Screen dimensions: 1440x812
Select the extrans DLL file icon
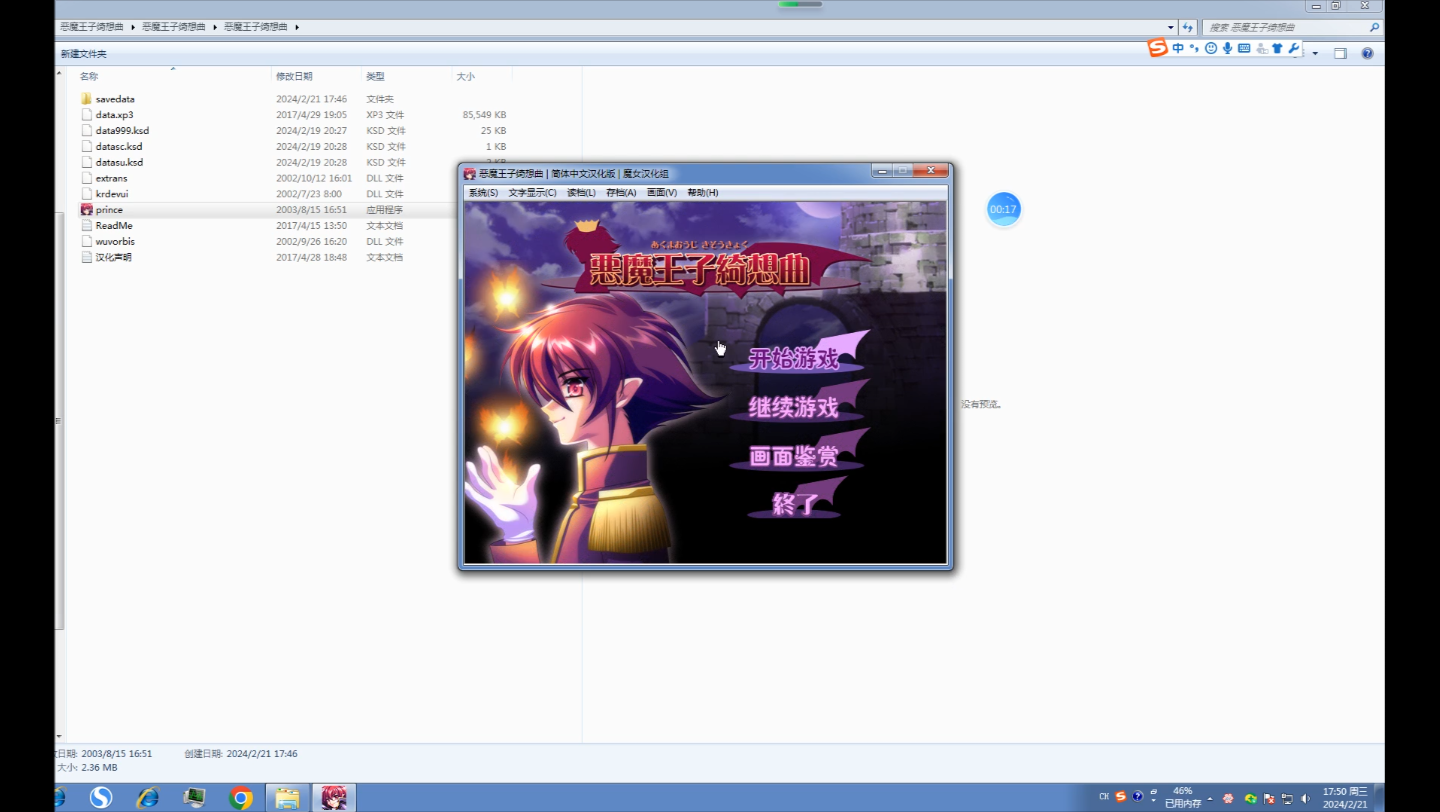coord(86,178)
